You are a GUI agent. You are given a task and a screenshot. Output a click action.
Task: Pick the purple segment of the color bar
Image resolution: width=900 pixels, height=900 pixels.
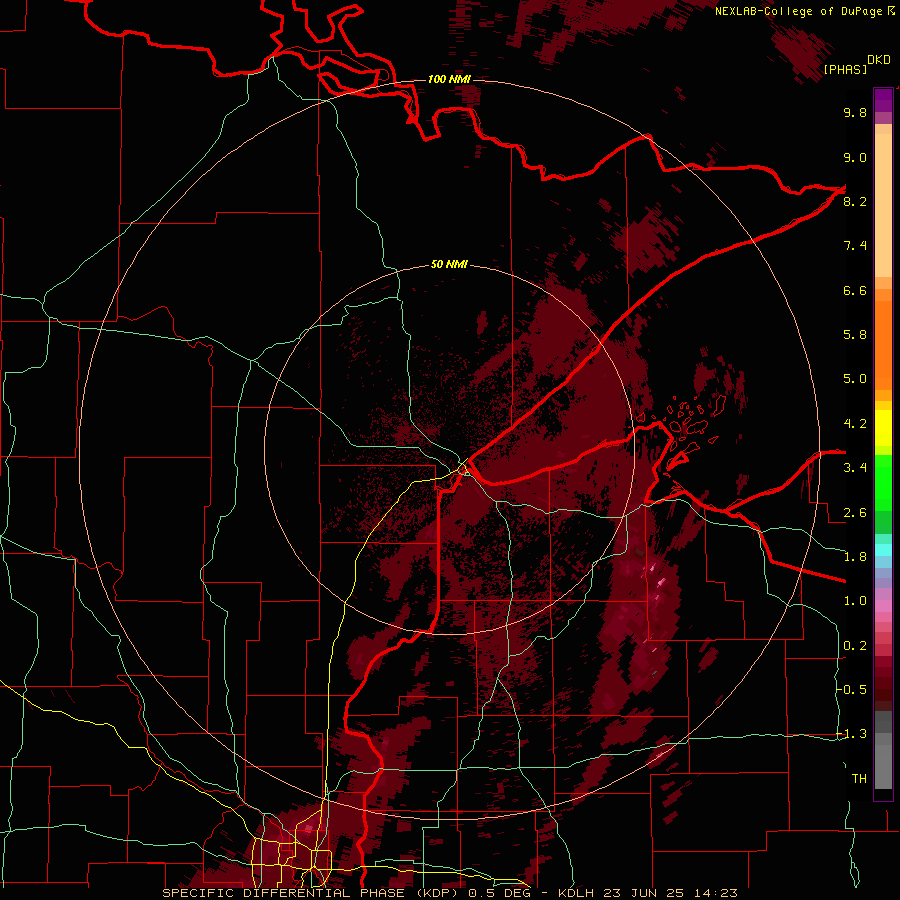click(x=883, y=100)
